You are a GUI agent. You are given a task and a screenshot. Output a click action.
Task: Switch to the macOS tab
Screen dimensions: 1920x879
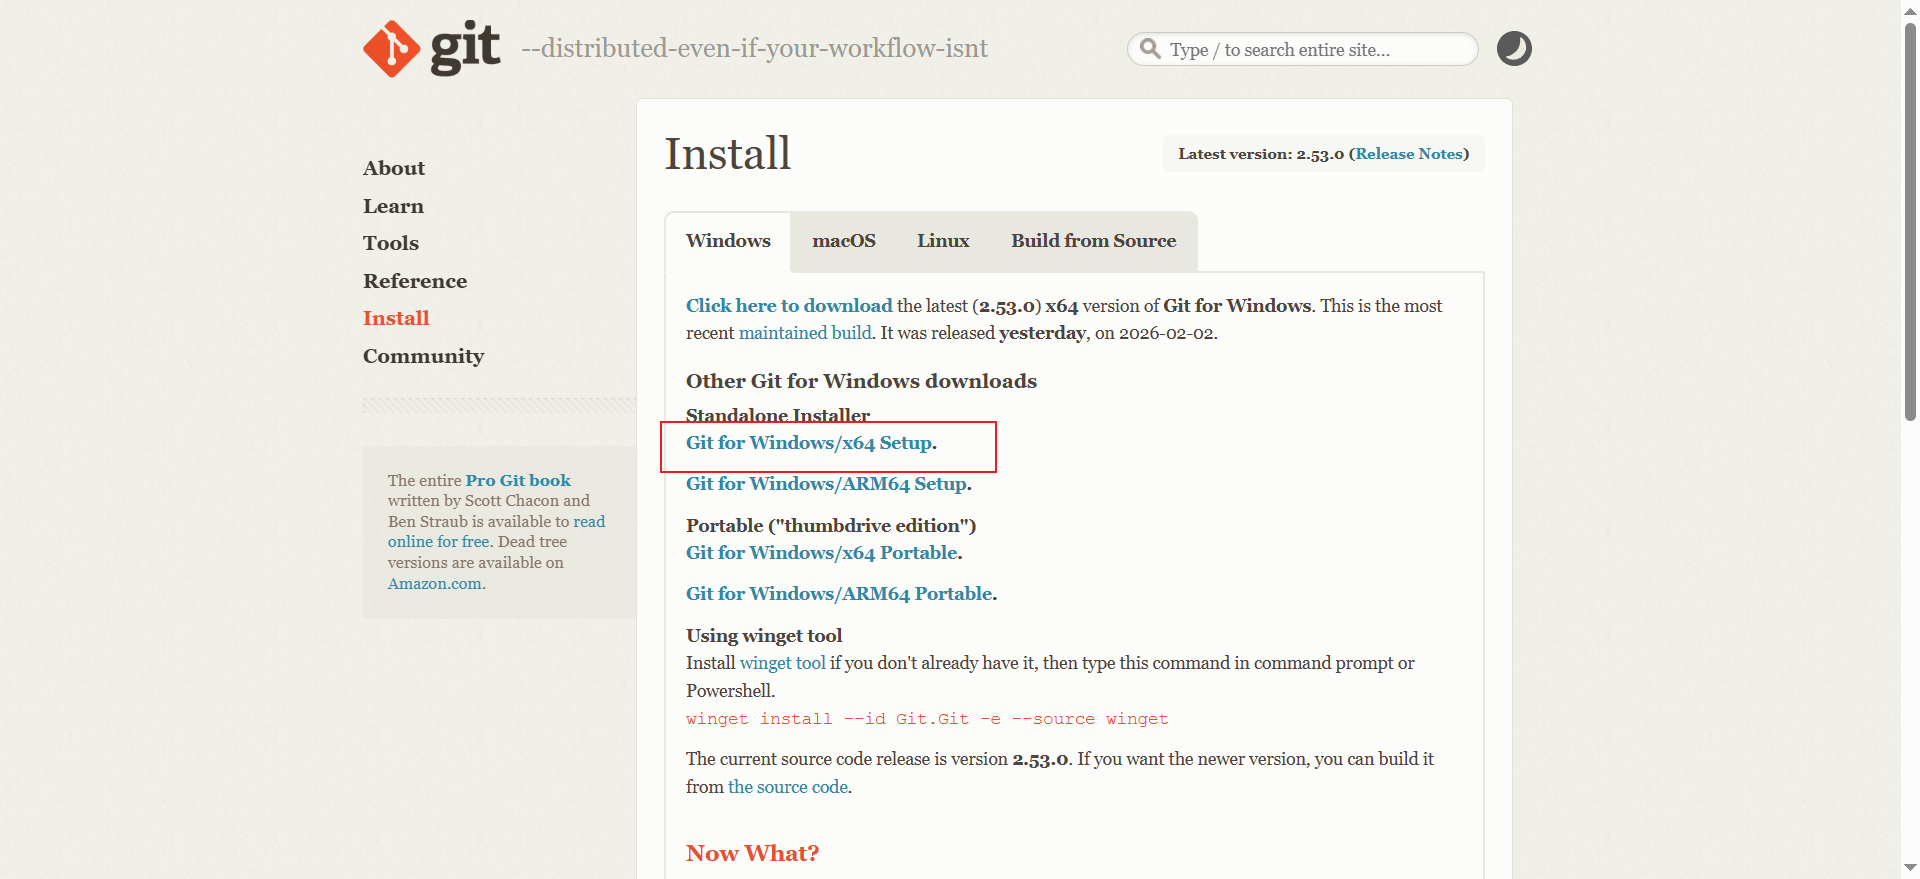[844, 241]
